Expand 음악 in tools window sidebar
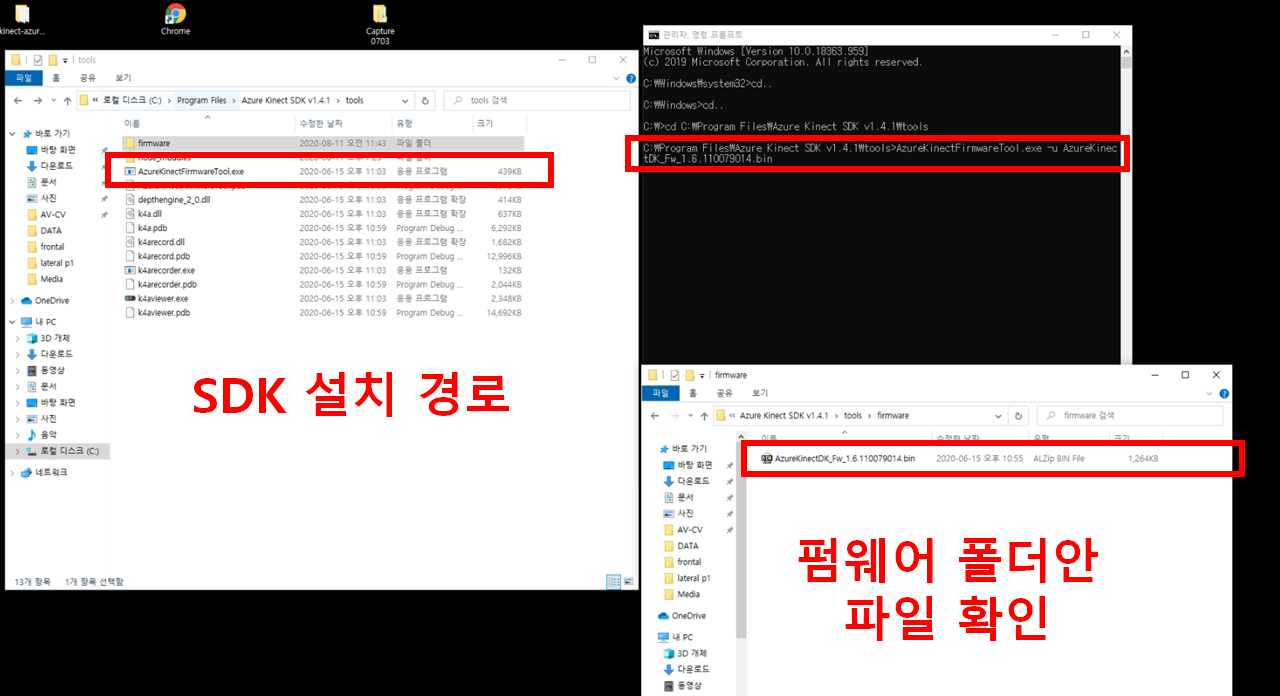Screen dimensions: 1280x696 (18, 435)
